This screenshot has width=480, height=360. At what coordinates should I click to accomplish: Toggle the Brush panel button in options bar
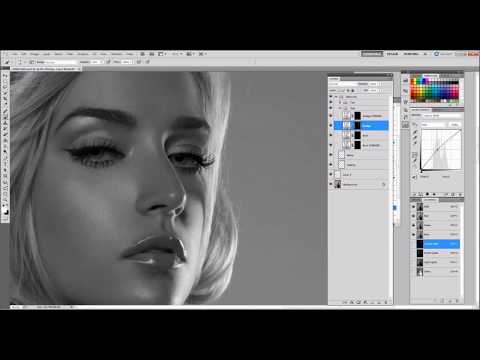point(32,62)
